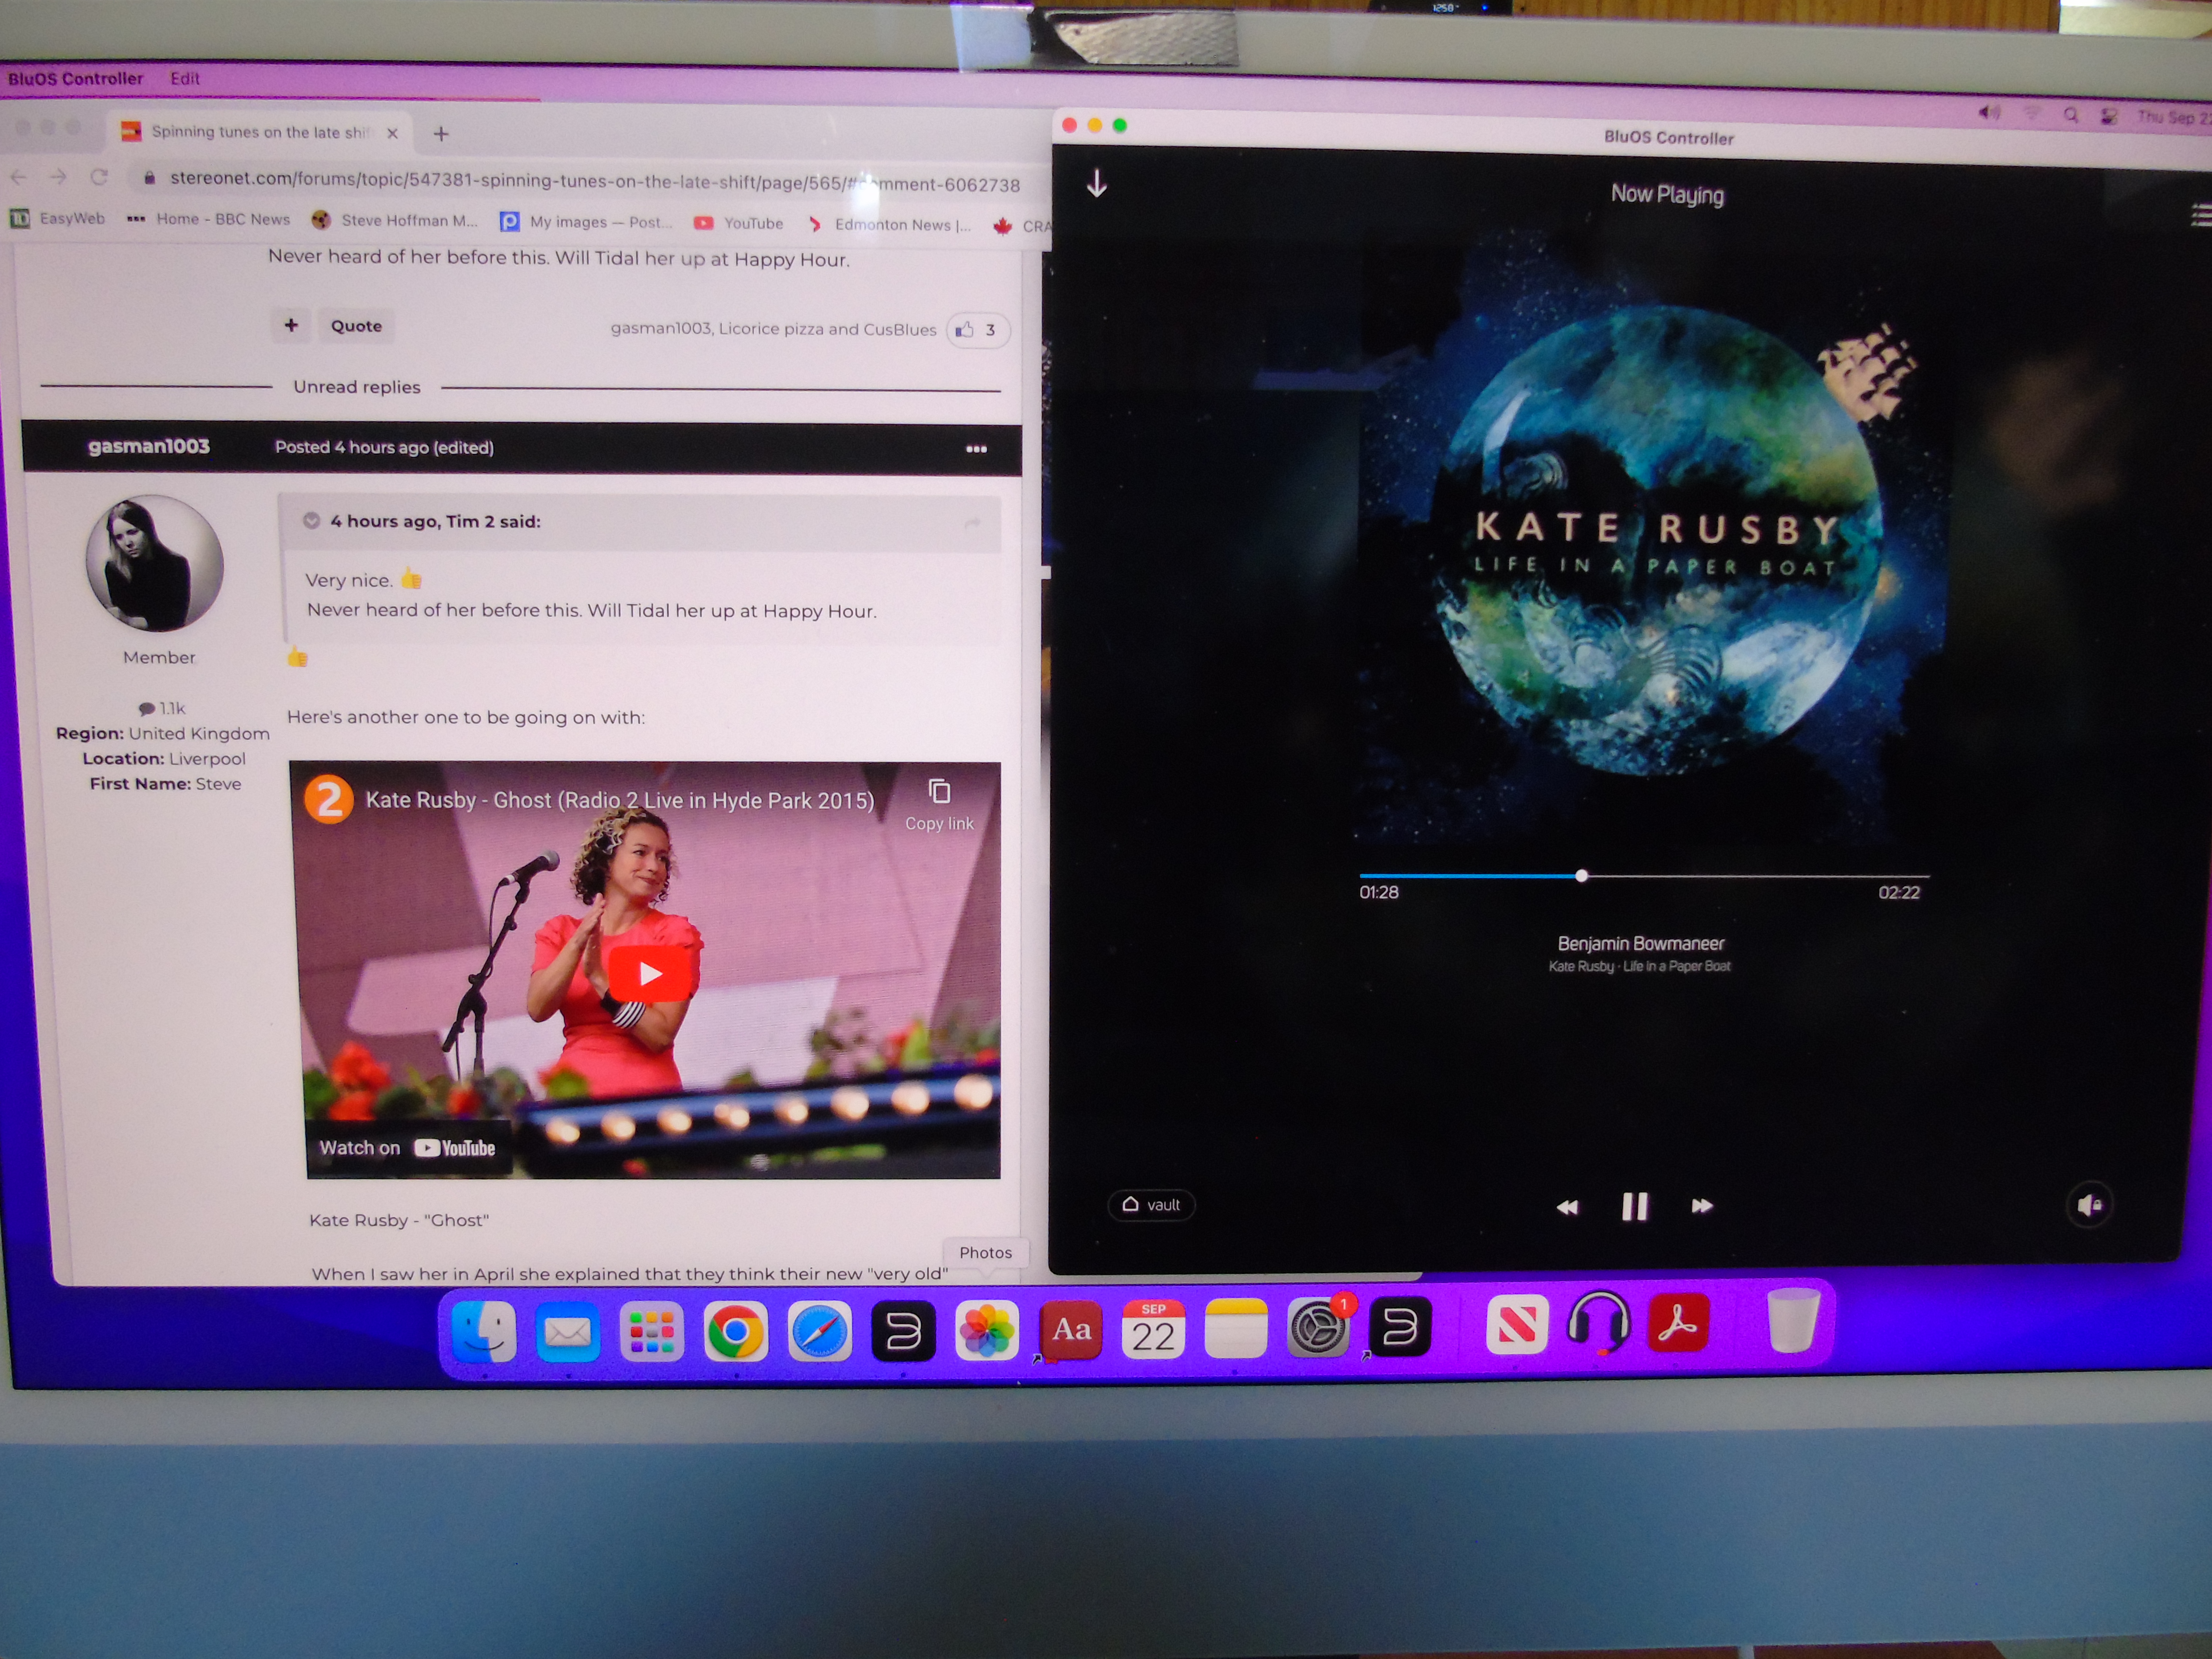Open the YouTube bookmark

738,223
